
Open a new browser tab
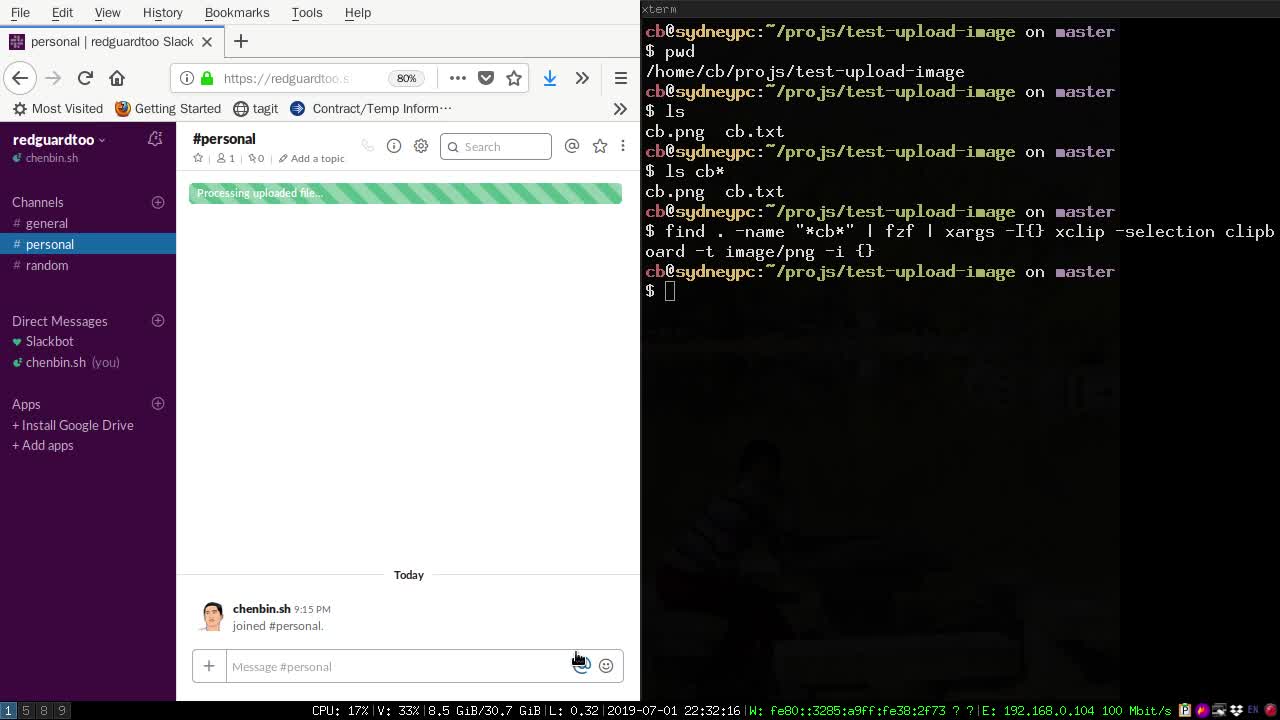[241, 41]
